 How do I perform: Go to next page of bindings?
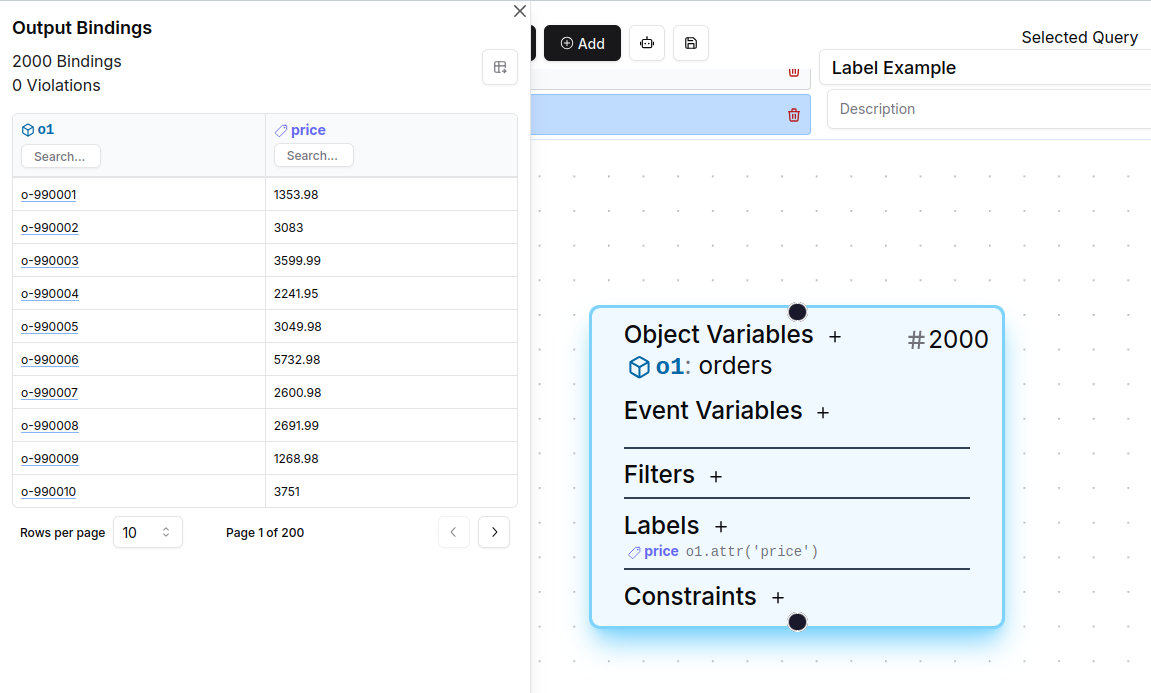click(494, 533)
